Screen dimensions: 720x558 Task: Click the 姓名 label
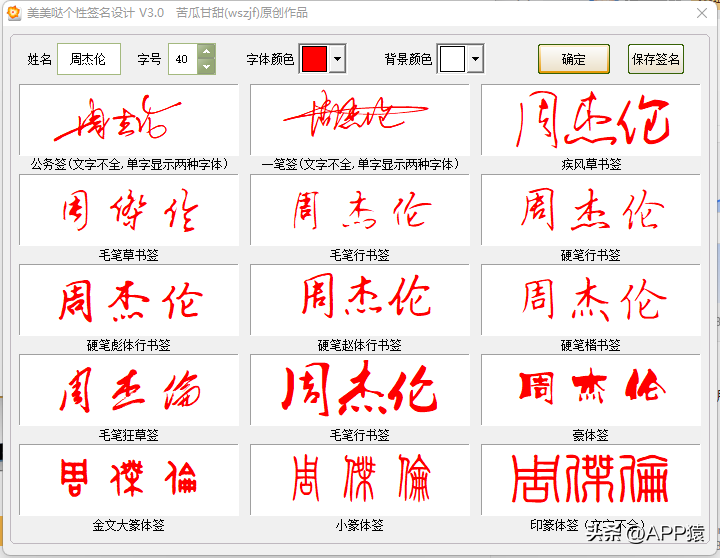[39, 59]
